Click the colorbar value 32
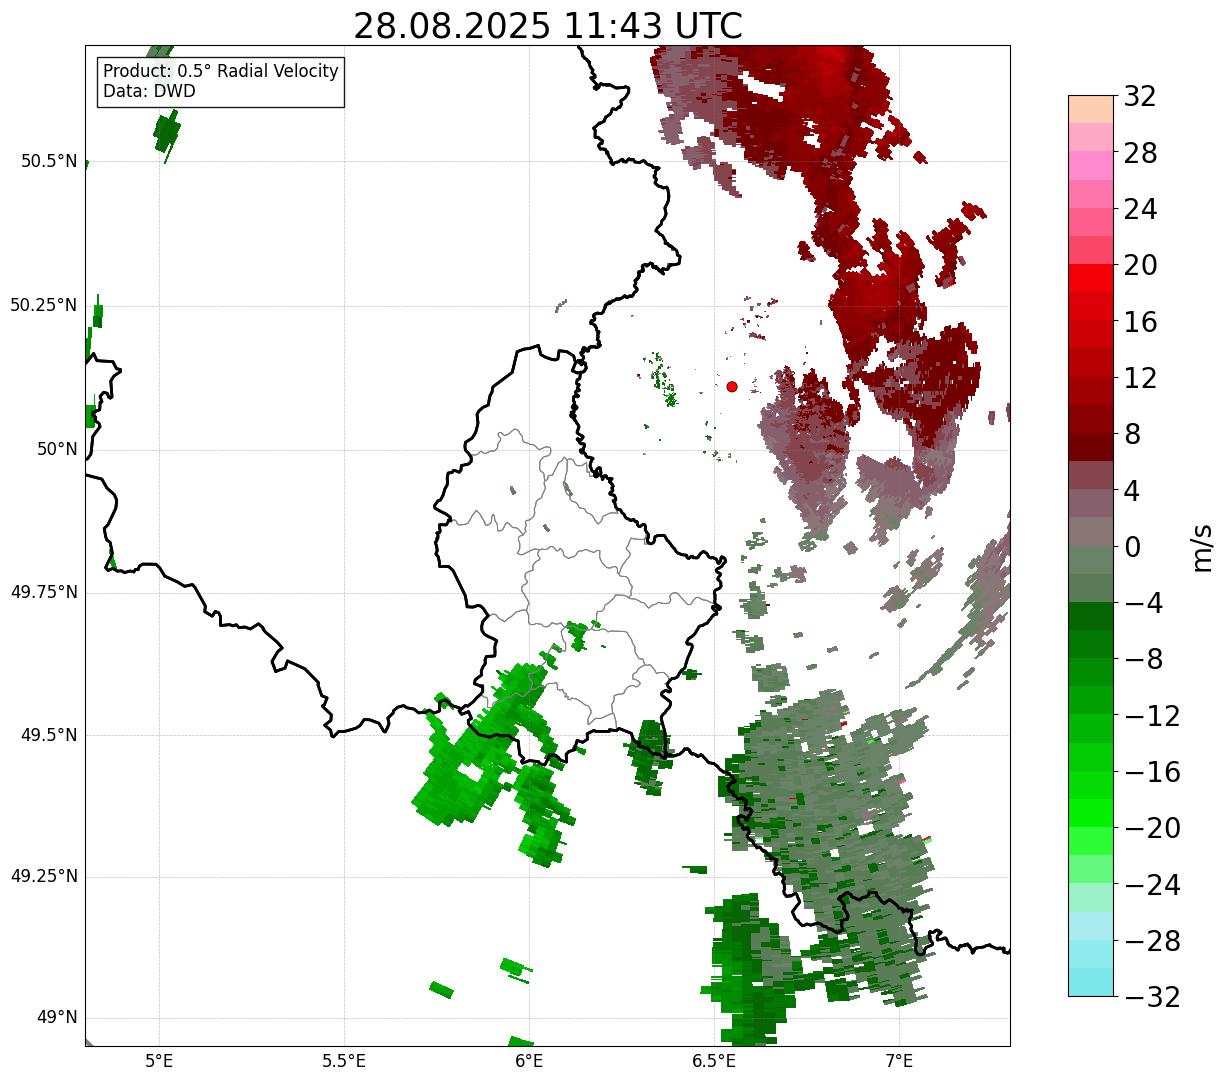This screenshot has height=1081, width=1225. [1141, 97]
